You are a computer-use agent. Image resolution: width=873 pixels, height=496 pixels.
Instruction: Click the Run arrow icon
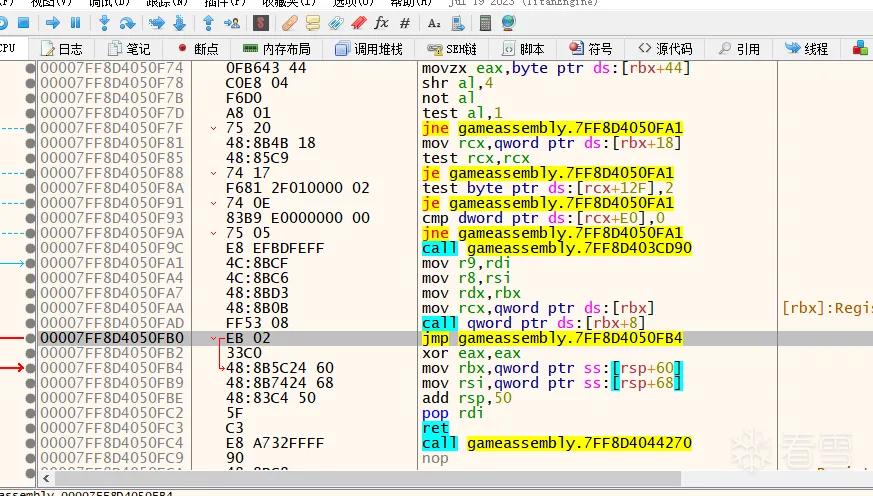click(53, 23)
